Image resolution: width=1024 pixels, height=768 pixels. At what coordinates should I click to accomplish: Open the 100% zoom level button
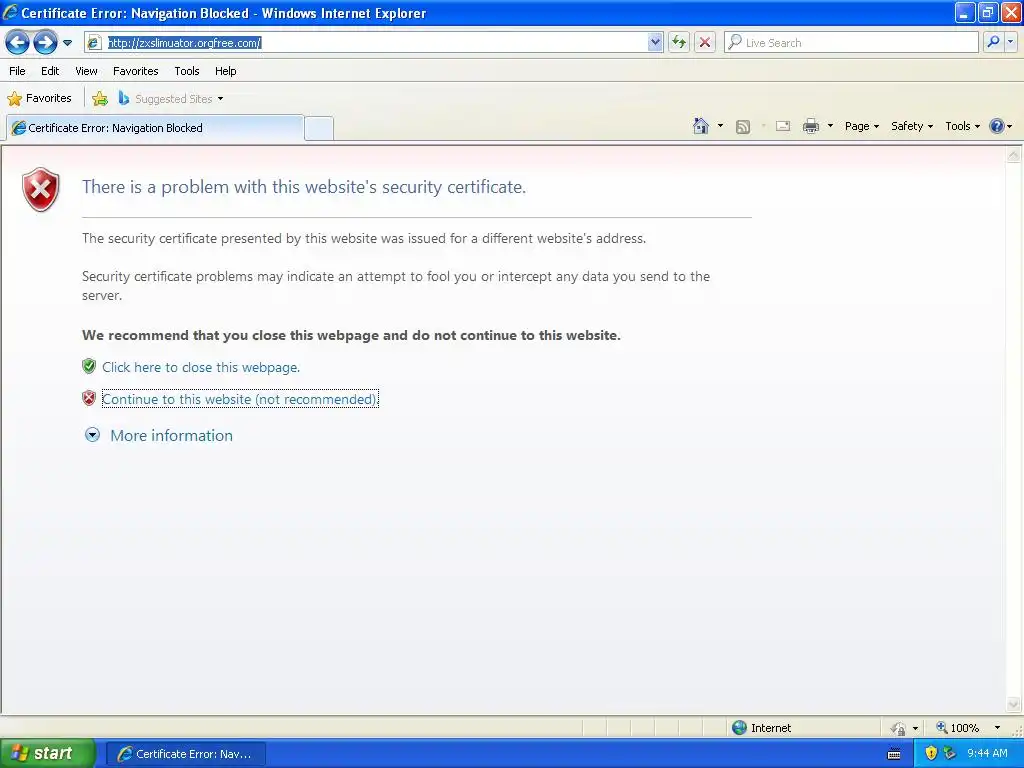tap(957, 728)
